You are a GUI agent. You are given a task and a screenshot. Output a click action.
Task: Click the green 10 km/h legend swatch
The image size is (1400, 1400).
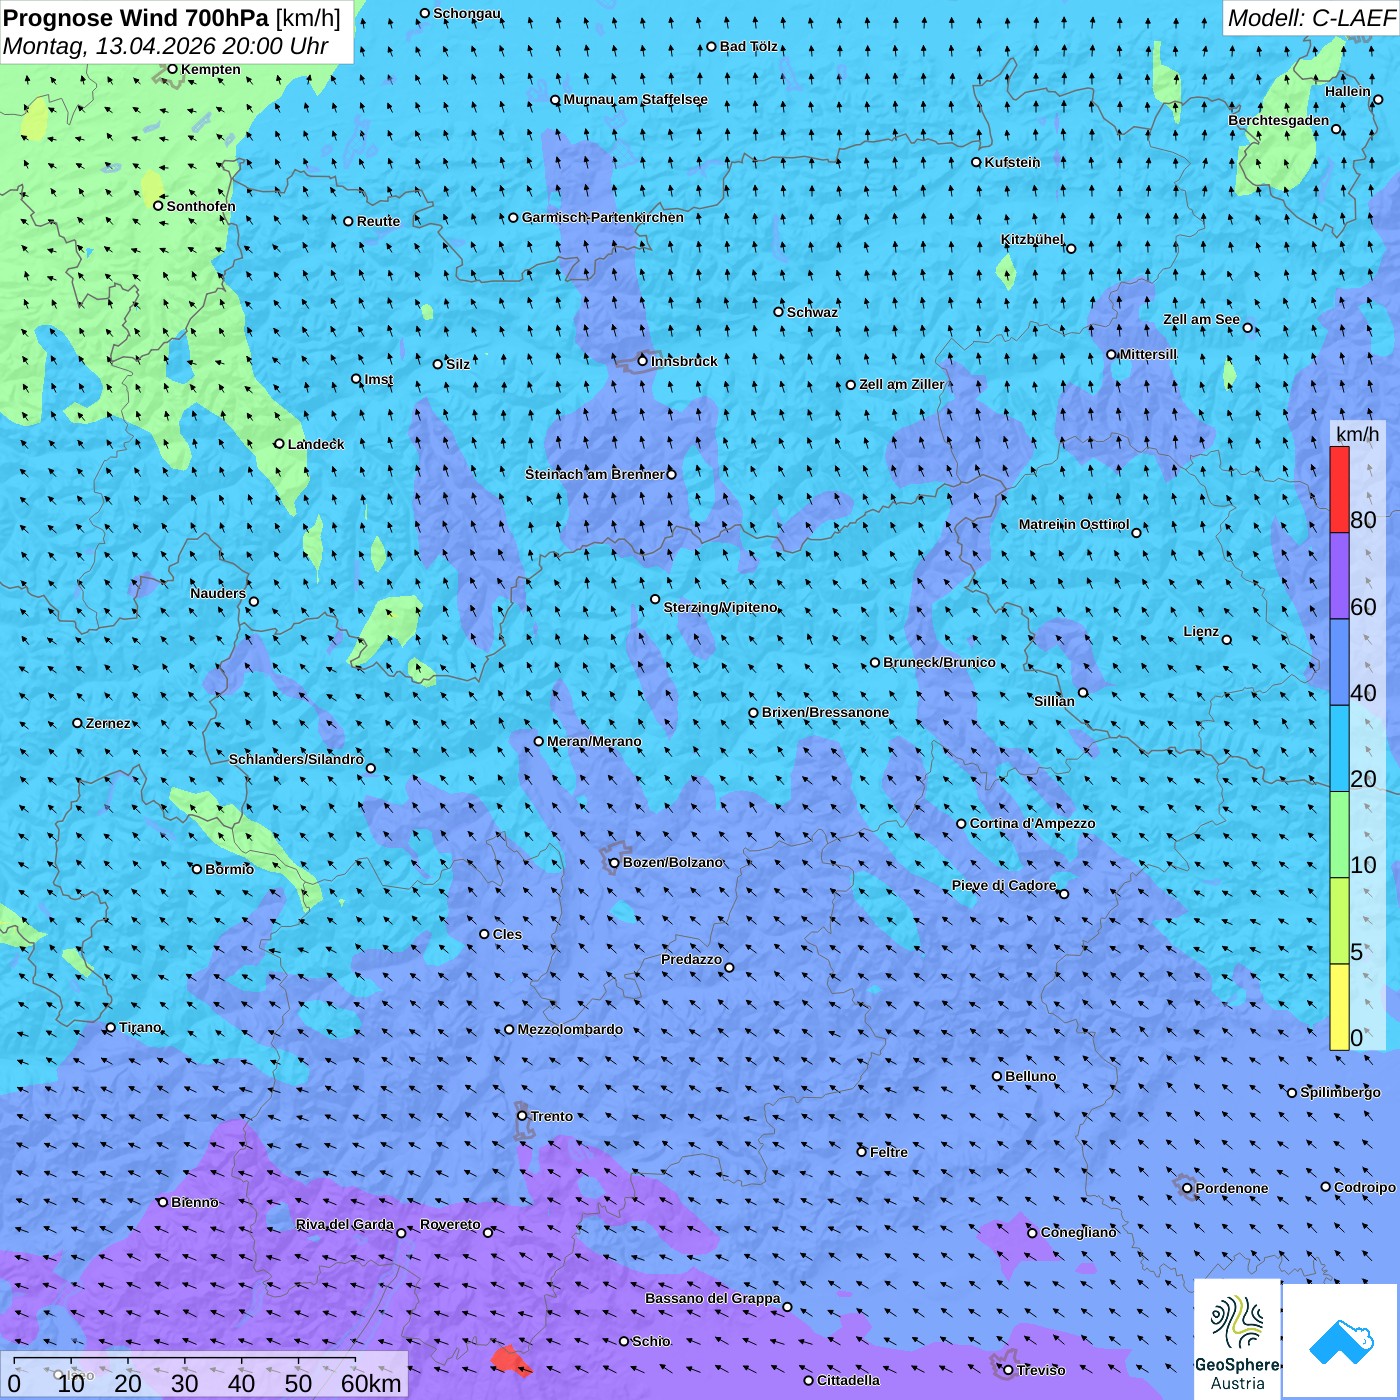click(x=1339, y=835)
